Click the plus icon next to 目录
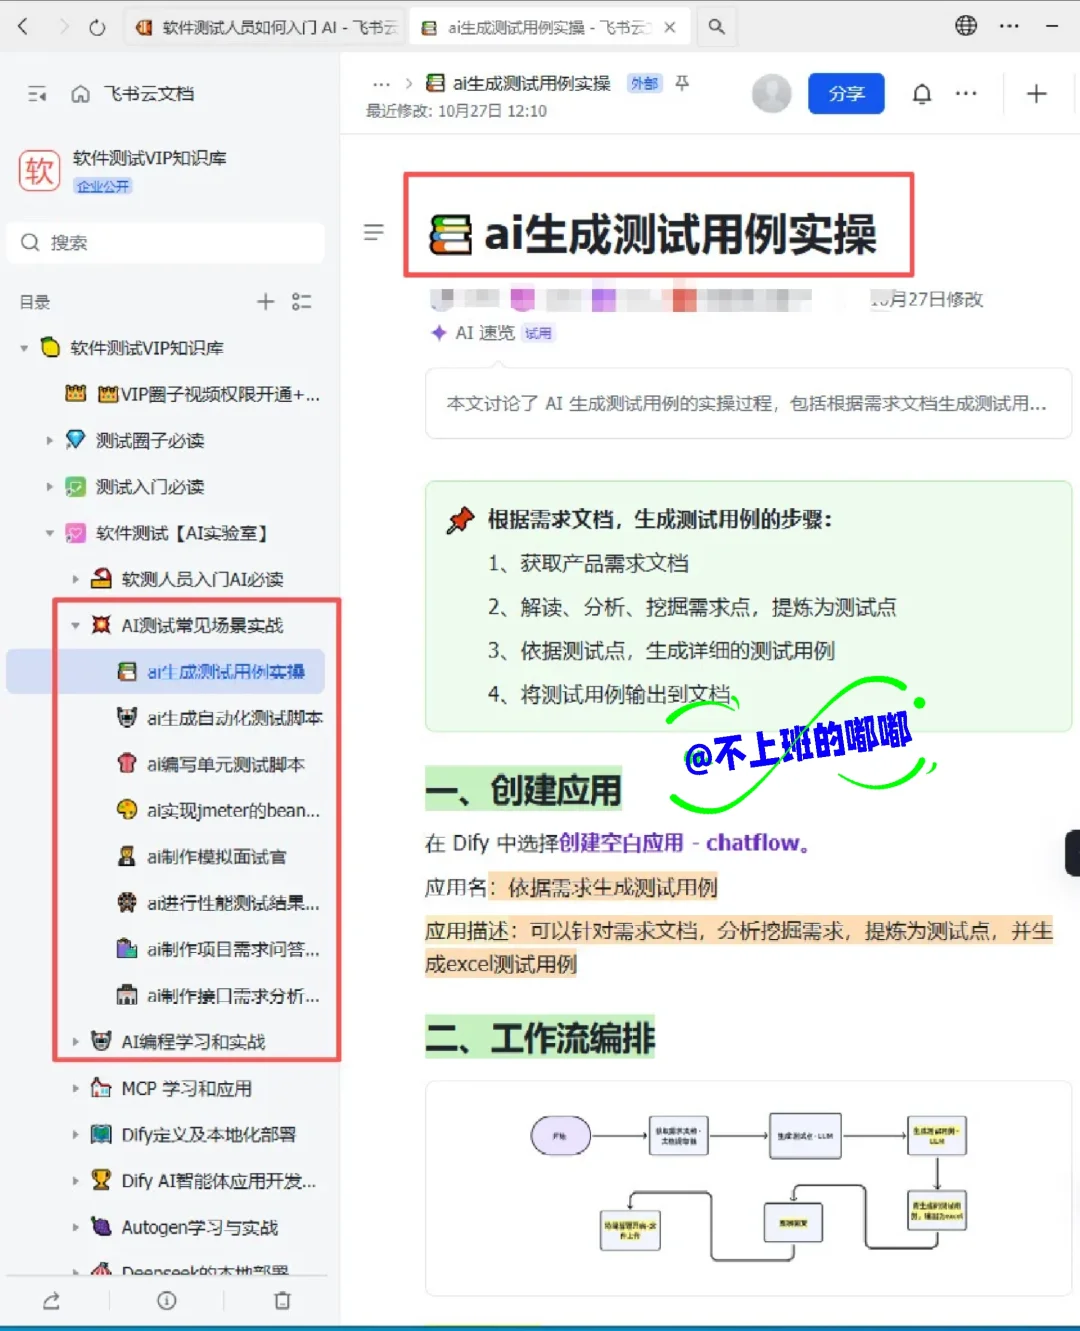This screenshot has width=1080, height=1331. pos(265,301)
